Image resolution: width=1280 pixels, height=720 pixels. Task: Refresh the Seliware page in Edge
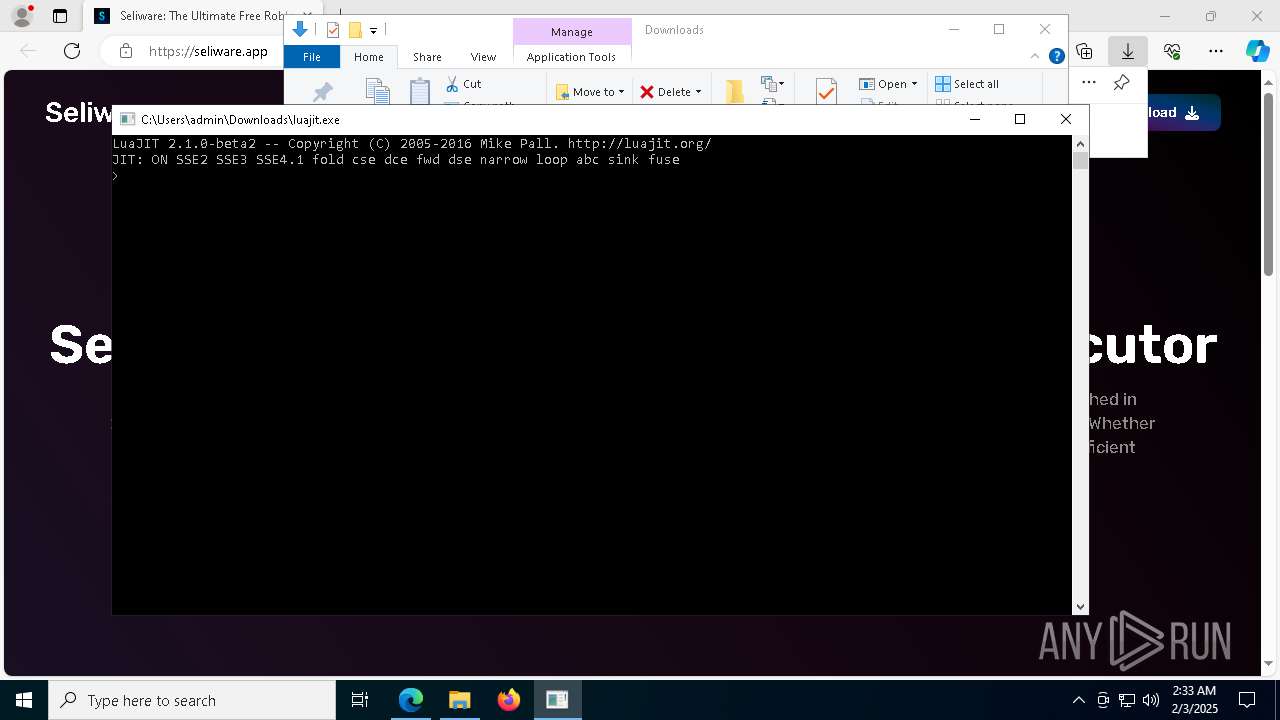72,51
